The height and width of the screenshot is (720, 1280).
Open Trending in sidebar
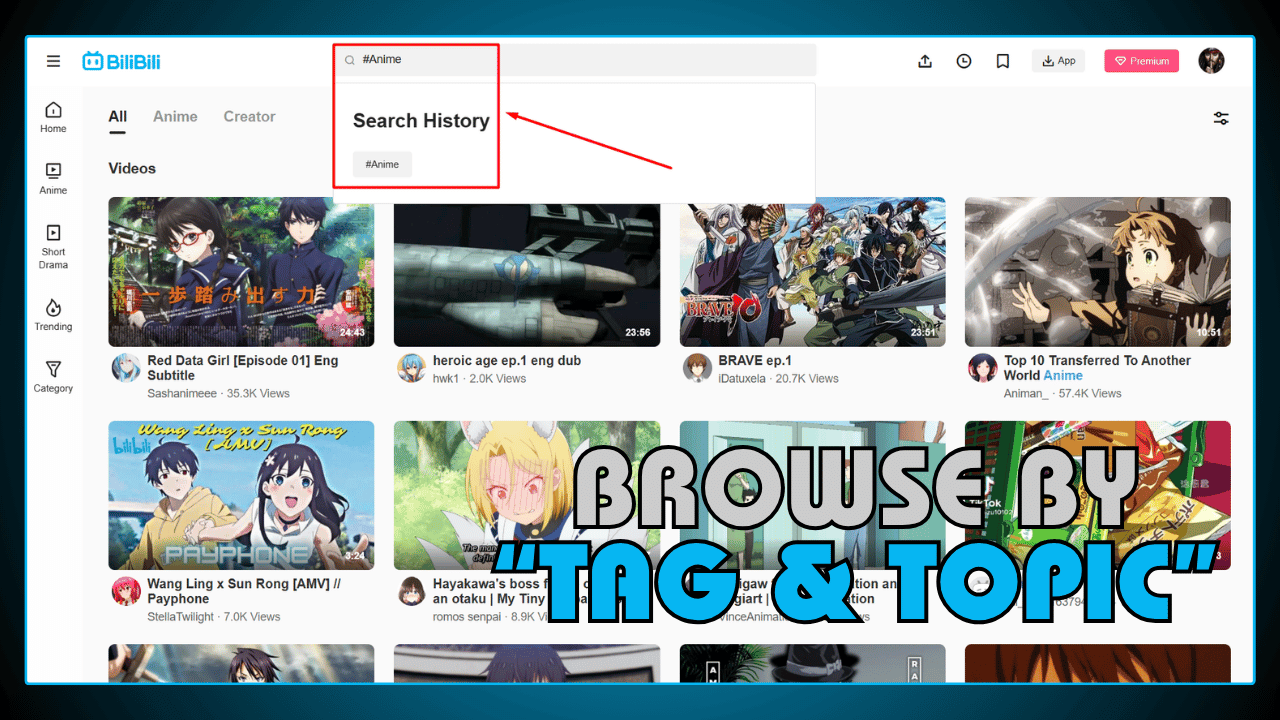[x=53, y=315]
